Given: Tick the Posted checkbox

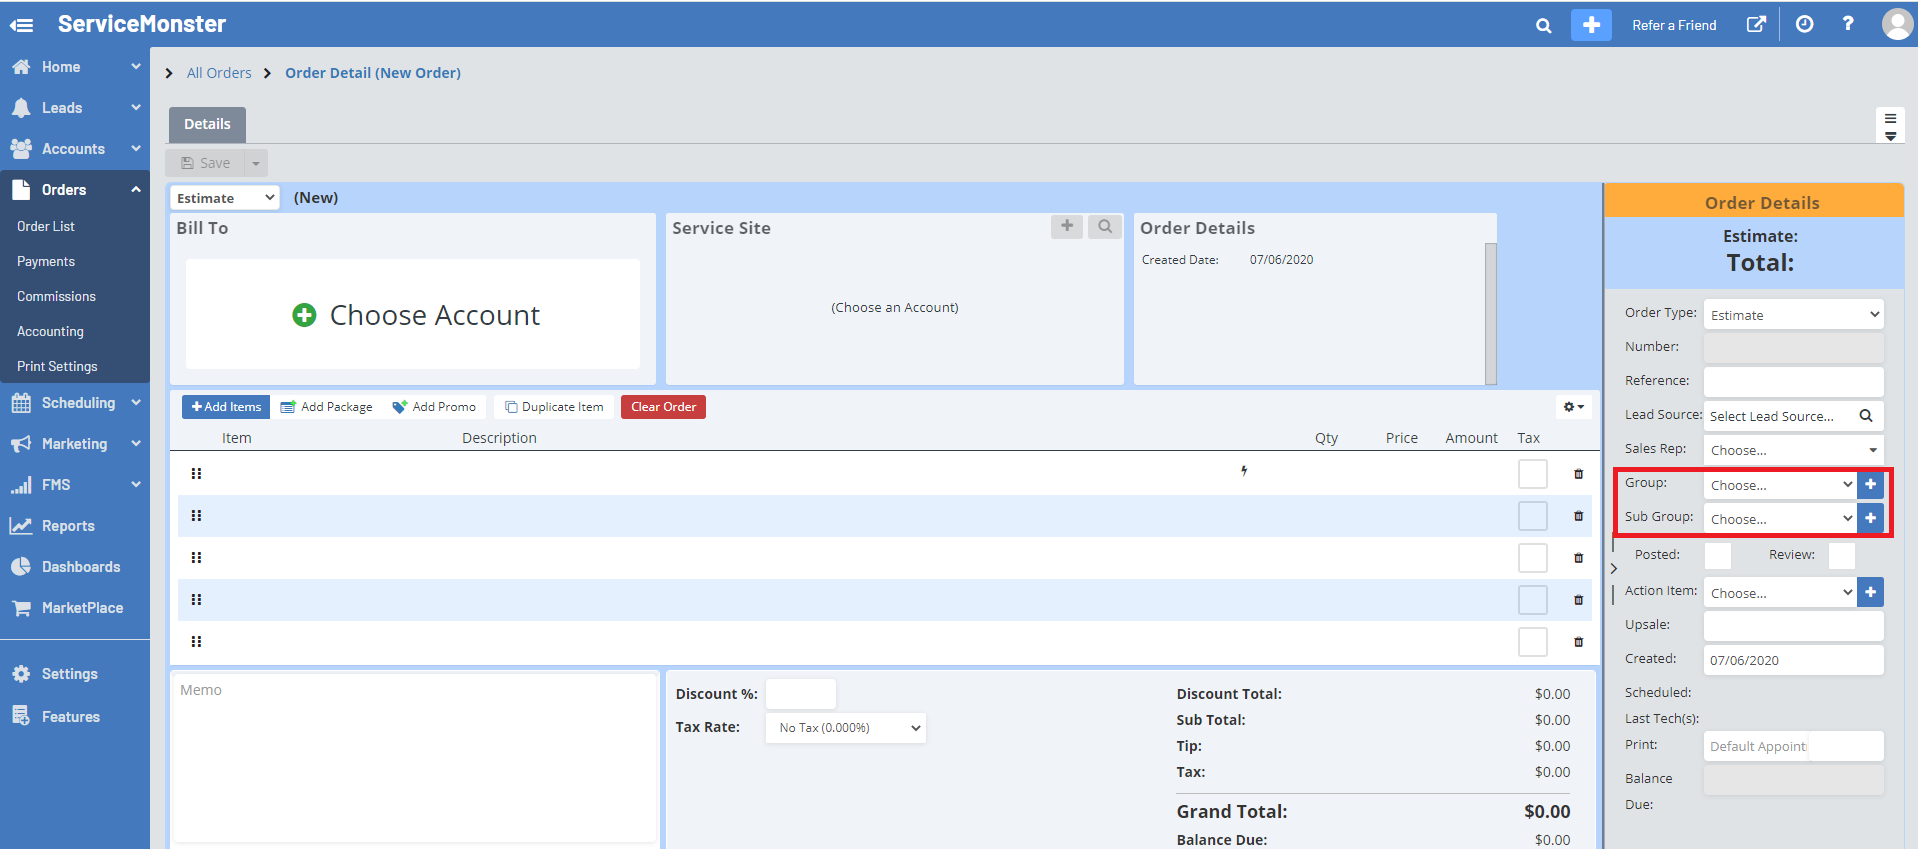Looking at the screenshot, I should pos(1717,555).
